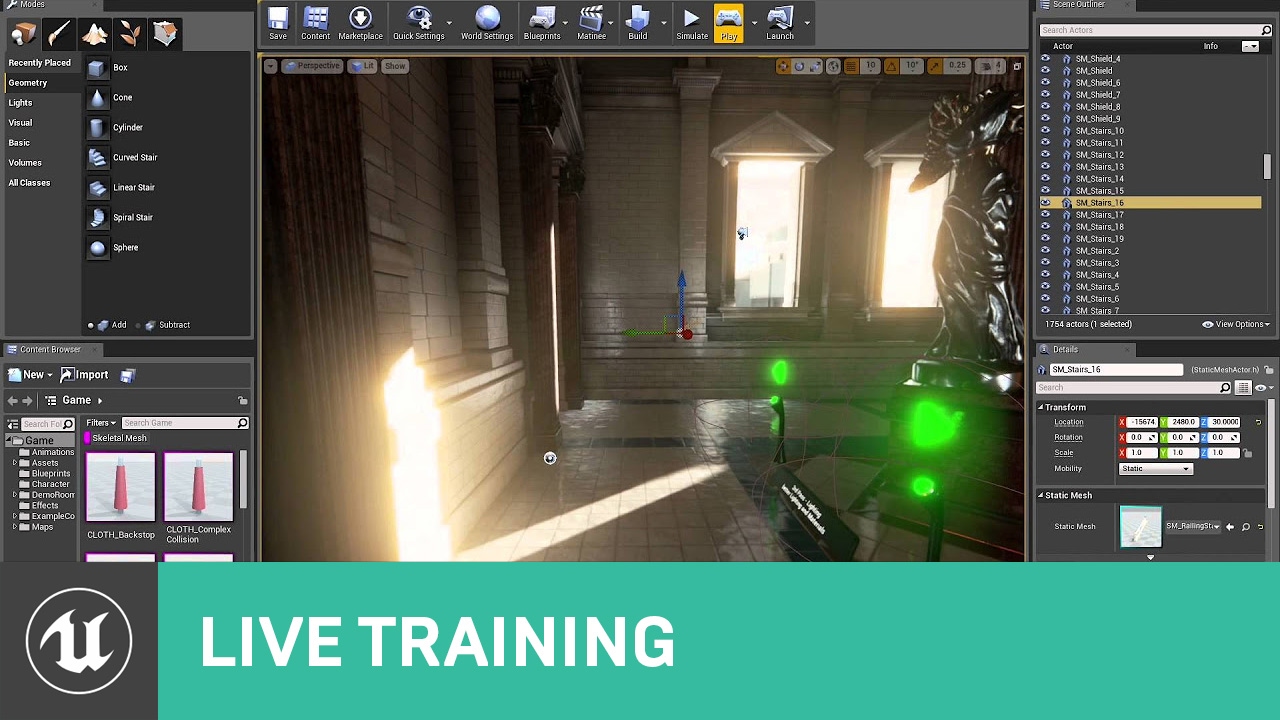Switch to Paint mode brush icon
Screen dimensions: 1280x720
(x=58, y=34)
